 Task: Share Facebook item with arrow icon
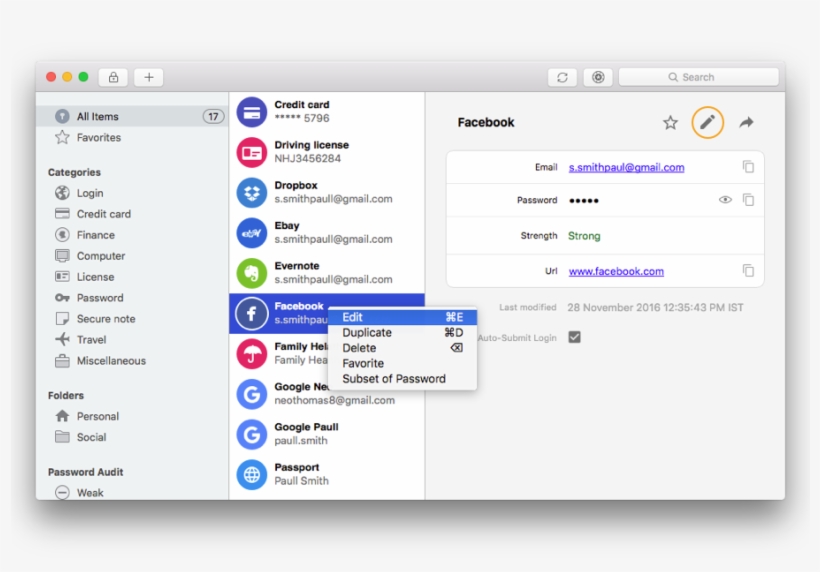click(746, 123)
